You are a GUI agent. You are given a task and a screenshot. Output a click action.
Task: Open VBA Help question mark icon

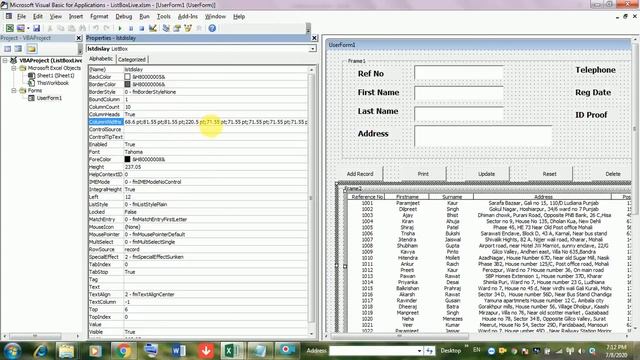pos(212,28)
